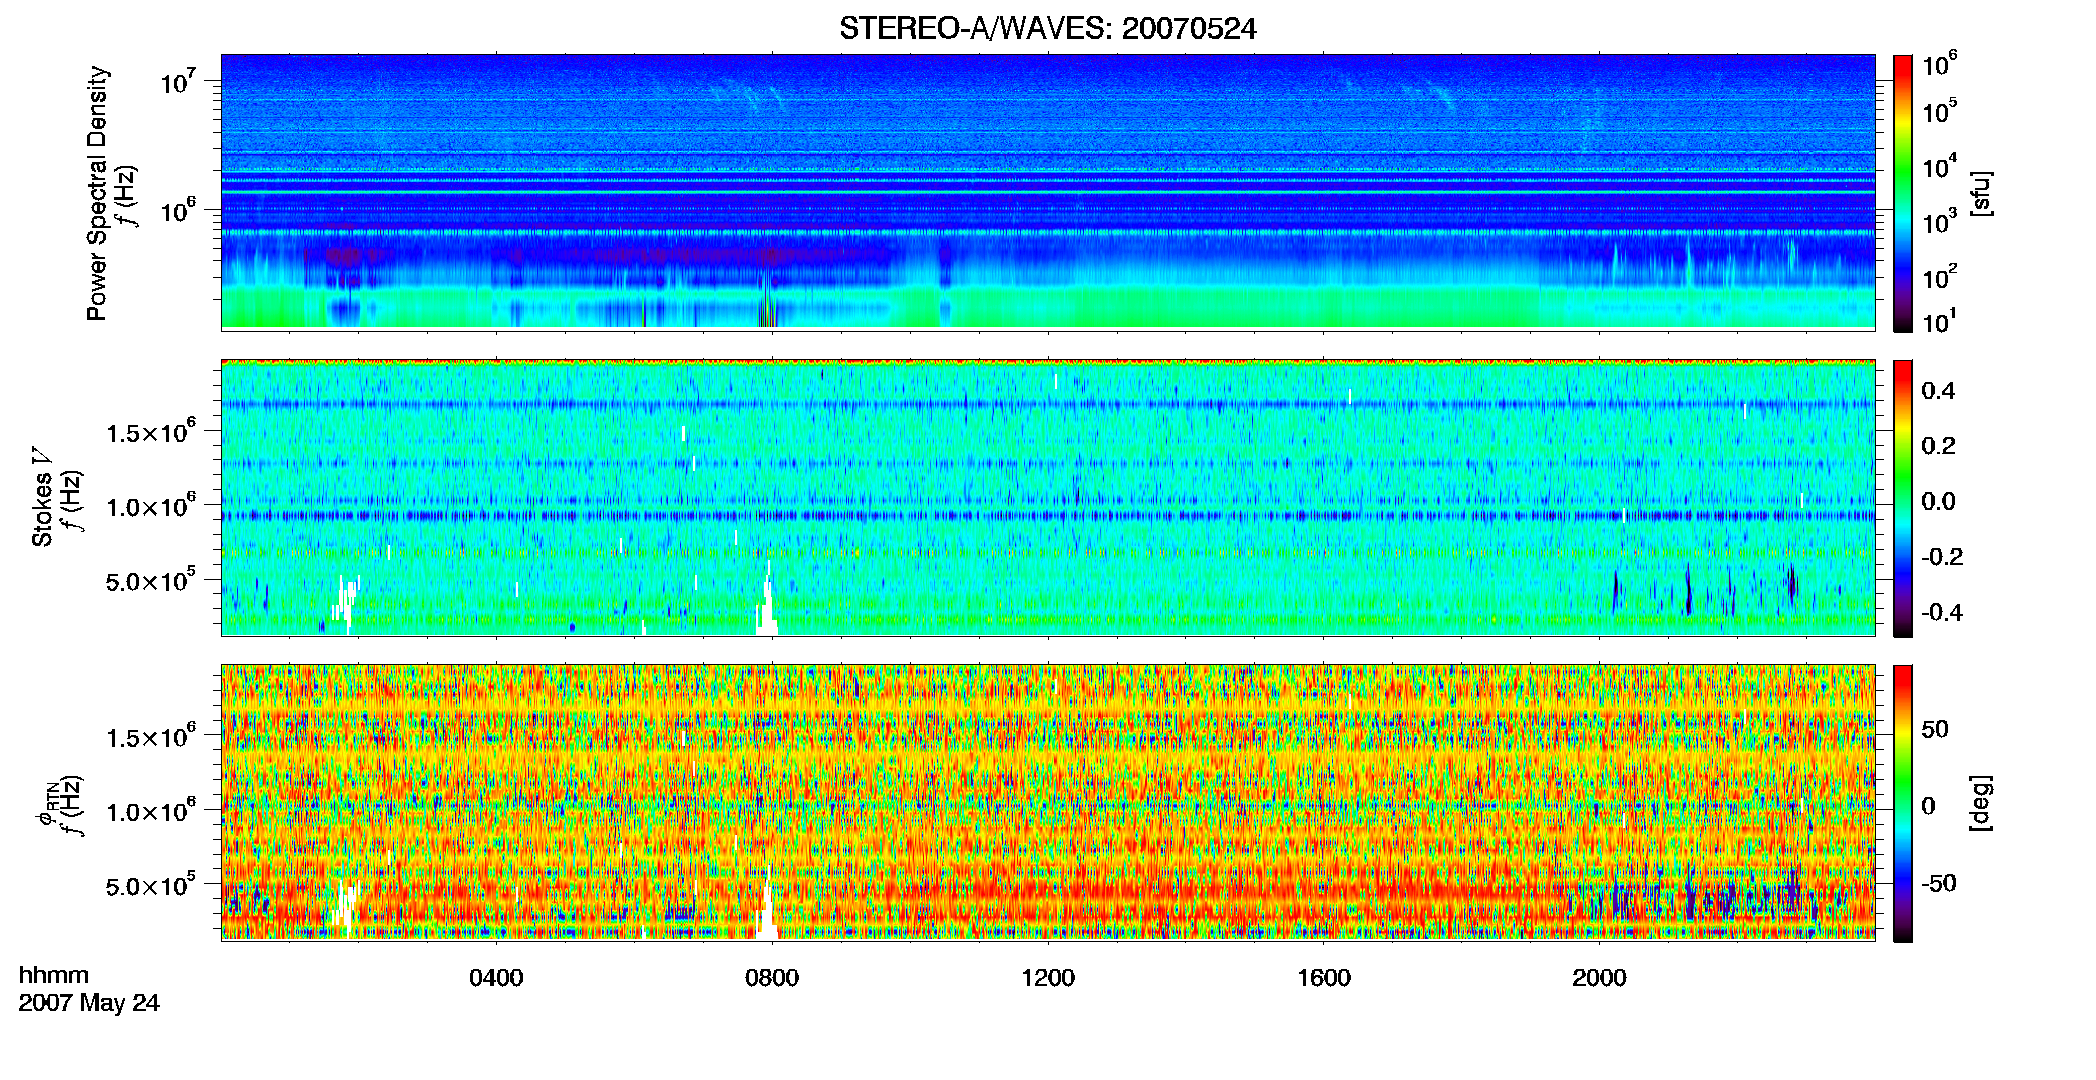The width and height of the screenshot is (2096, 1080).
Task: Select the 1.5×10^6 tick on the Stokes V axis
Action: (150, 432)
